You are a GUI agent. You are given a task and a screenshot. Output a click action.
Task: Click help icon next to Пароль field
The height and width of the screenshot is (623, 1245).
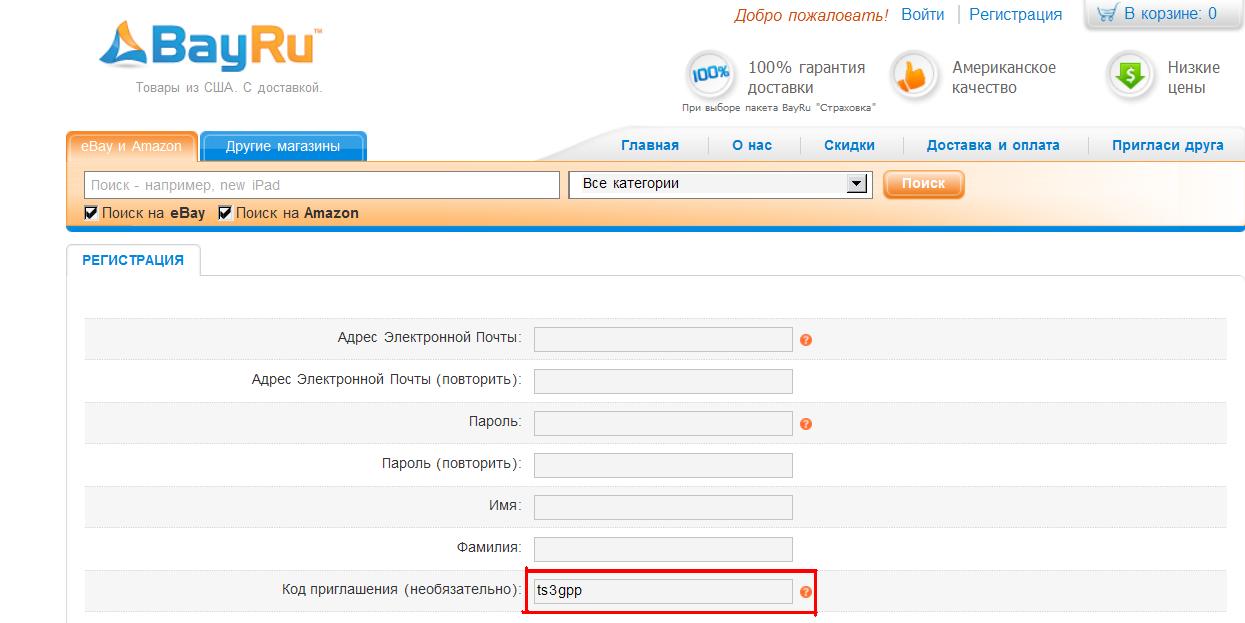tap(806, 424)
